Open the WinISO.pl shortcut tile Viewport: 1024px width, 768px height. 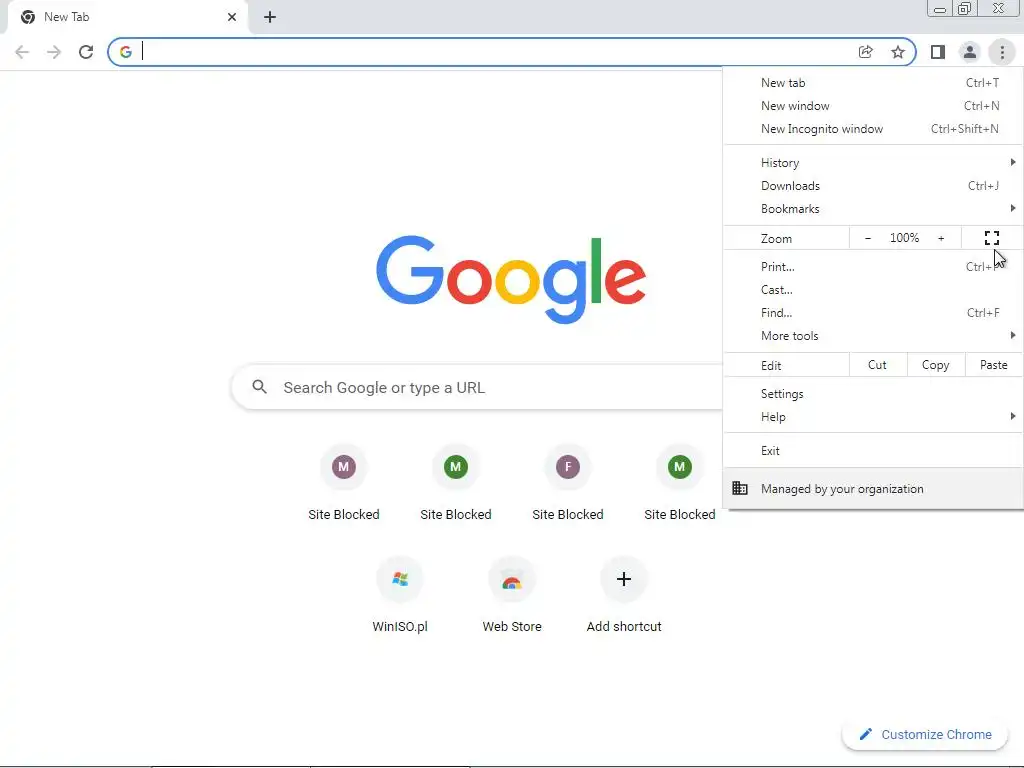click(x=400, y=595)
